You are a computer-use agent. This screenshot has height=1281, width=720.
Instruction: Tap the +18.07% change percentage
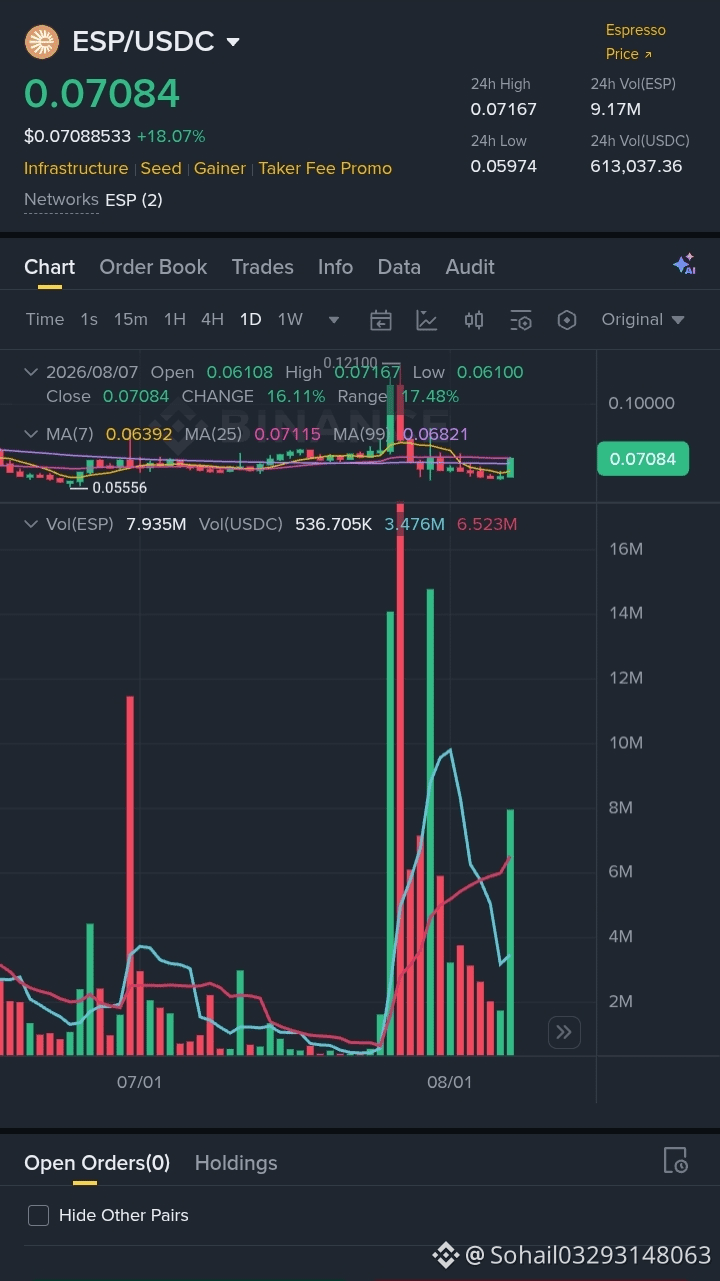171,136
